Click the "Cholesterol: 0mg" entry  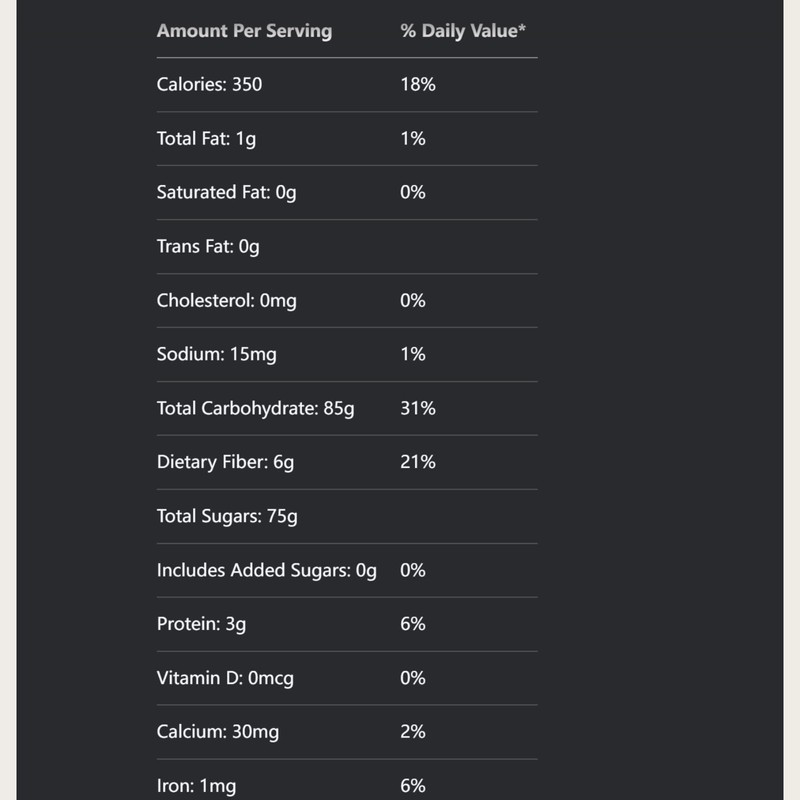click(x=226, y=300)
